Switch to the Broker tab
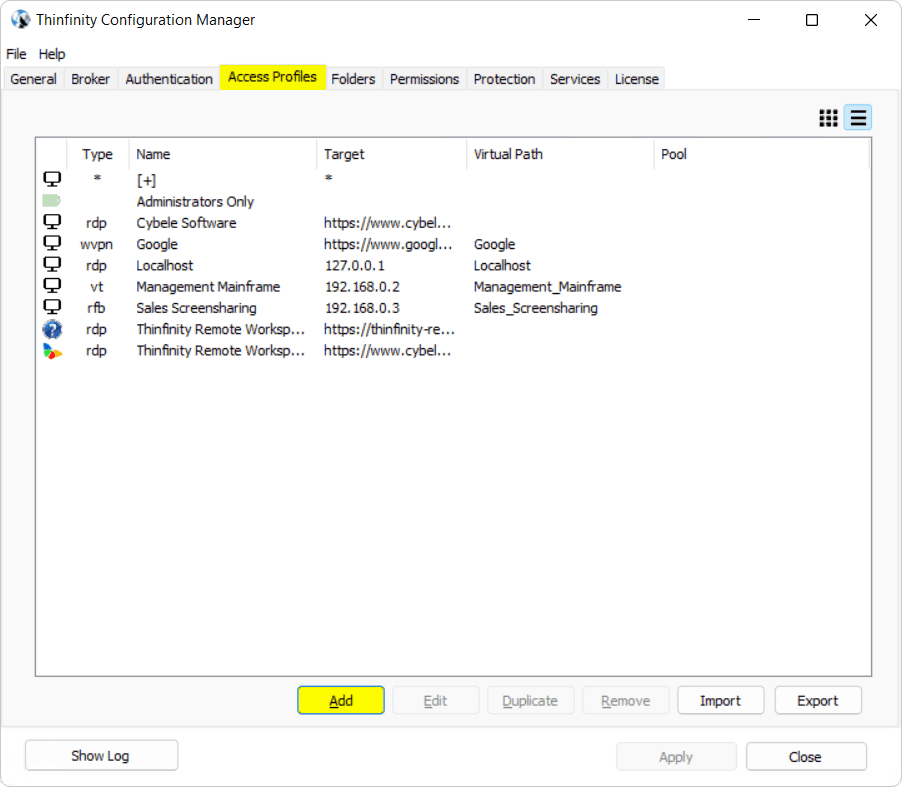 (x=90, y=79)
